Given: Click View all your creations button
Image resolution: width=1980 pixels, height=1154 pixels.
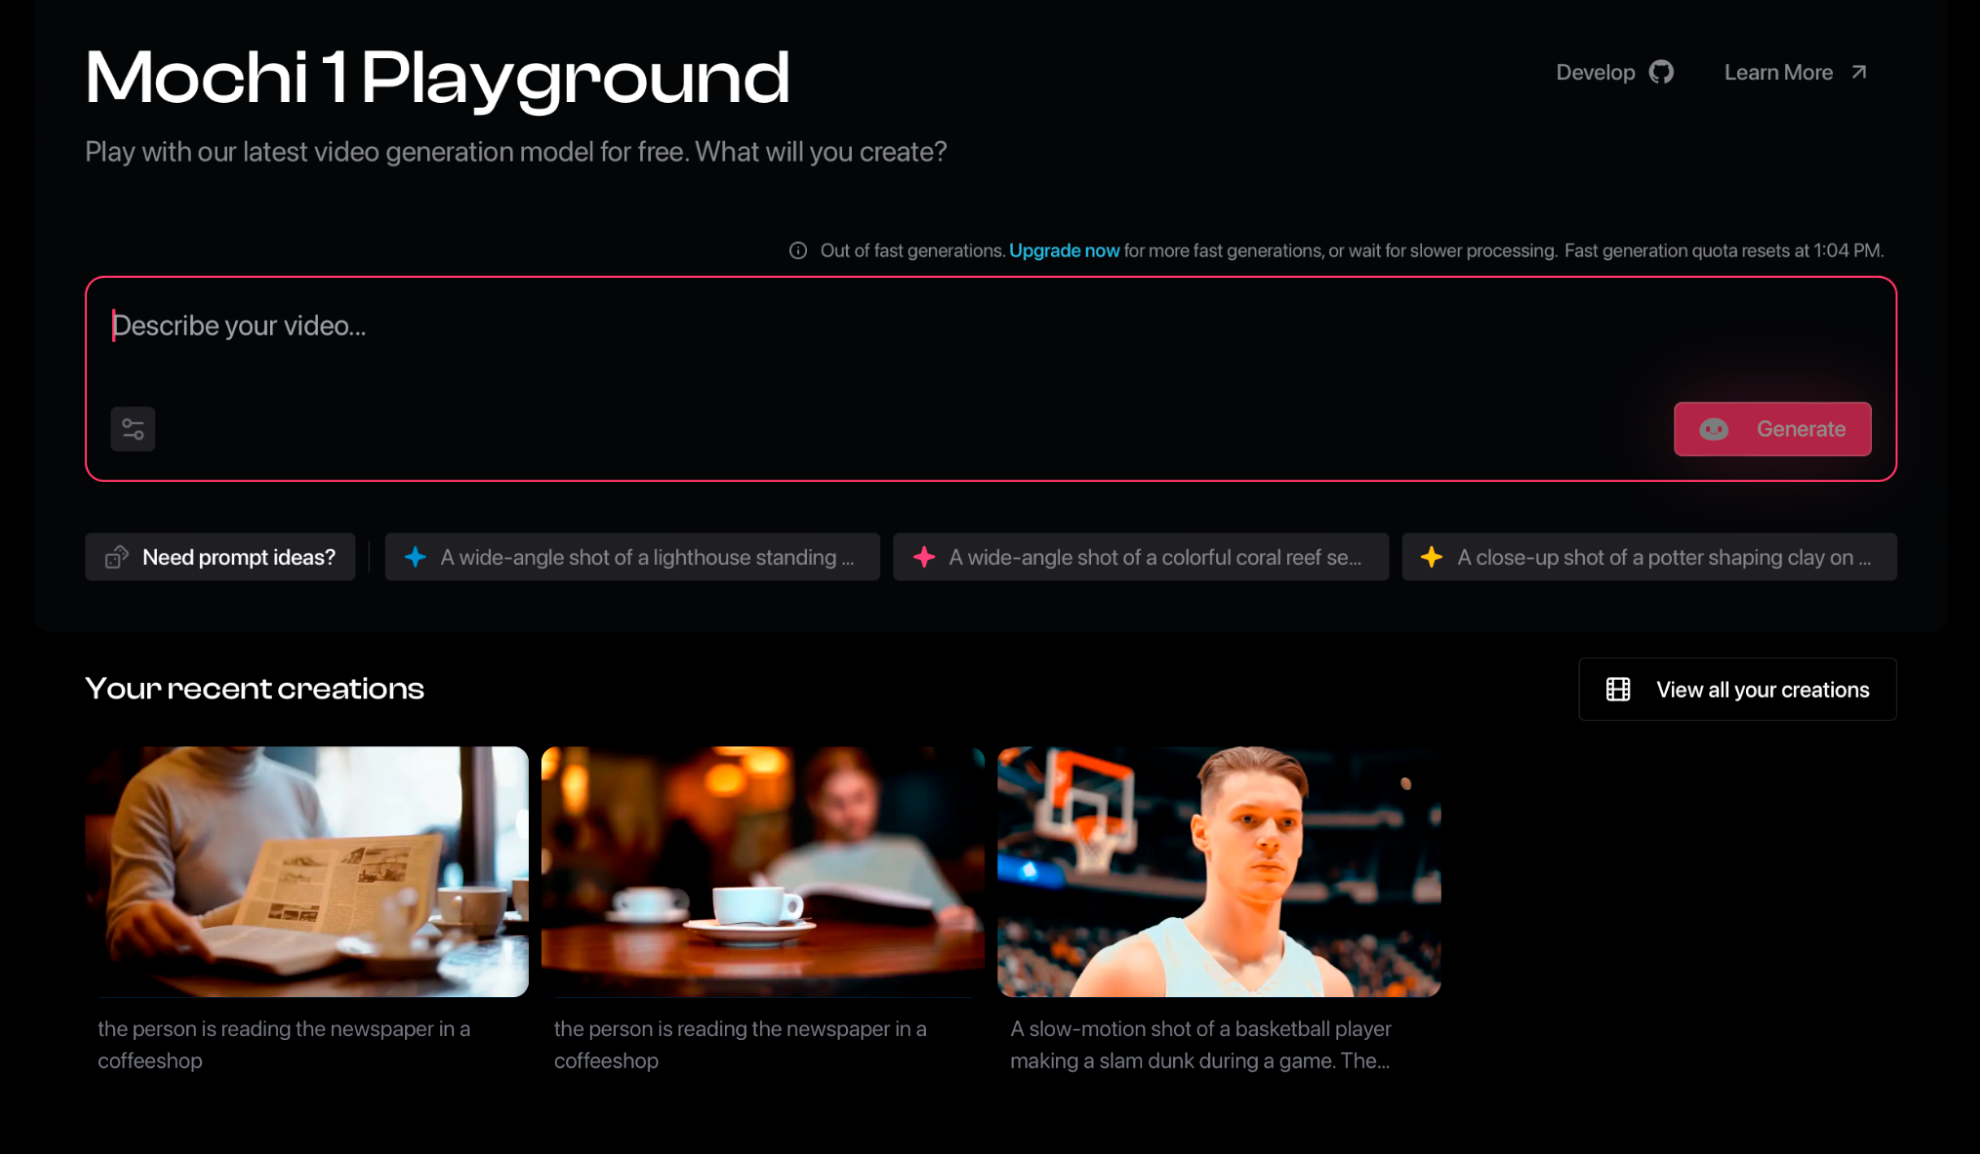Looking at the screenshot, I should click(x=1737, y=690).
